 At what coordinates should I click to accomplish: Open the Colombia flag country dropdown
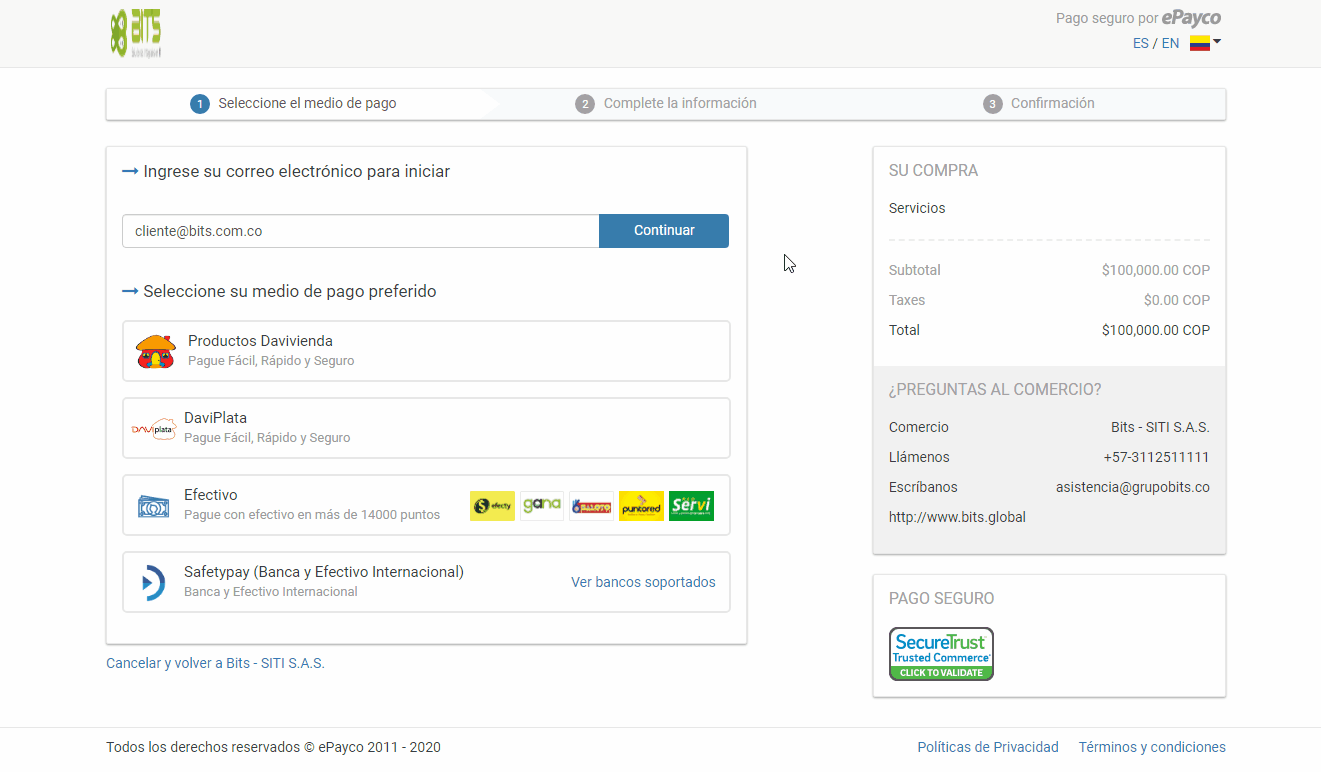[x=1205, y=43]
